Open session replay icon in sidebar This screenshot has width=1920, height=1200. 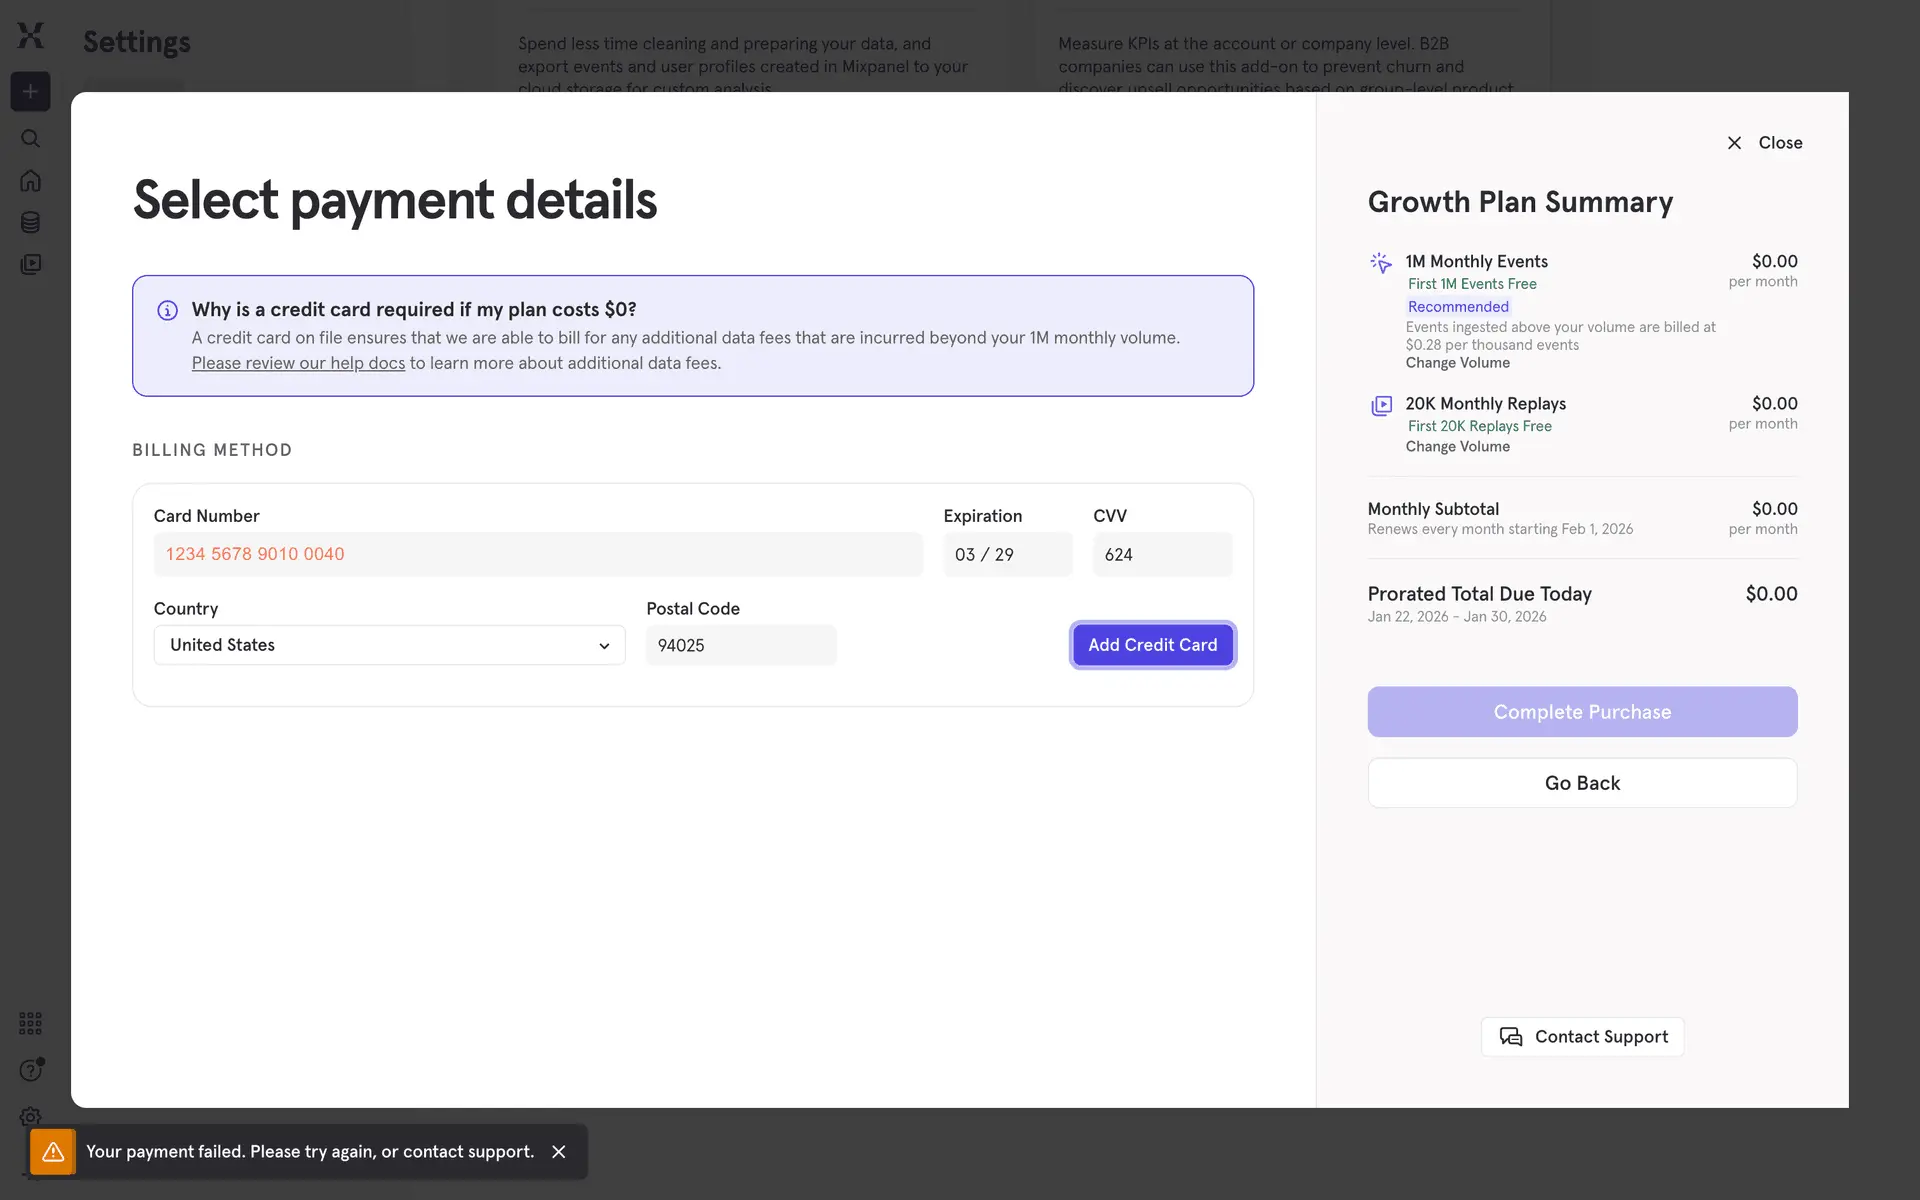coord(30,264)
